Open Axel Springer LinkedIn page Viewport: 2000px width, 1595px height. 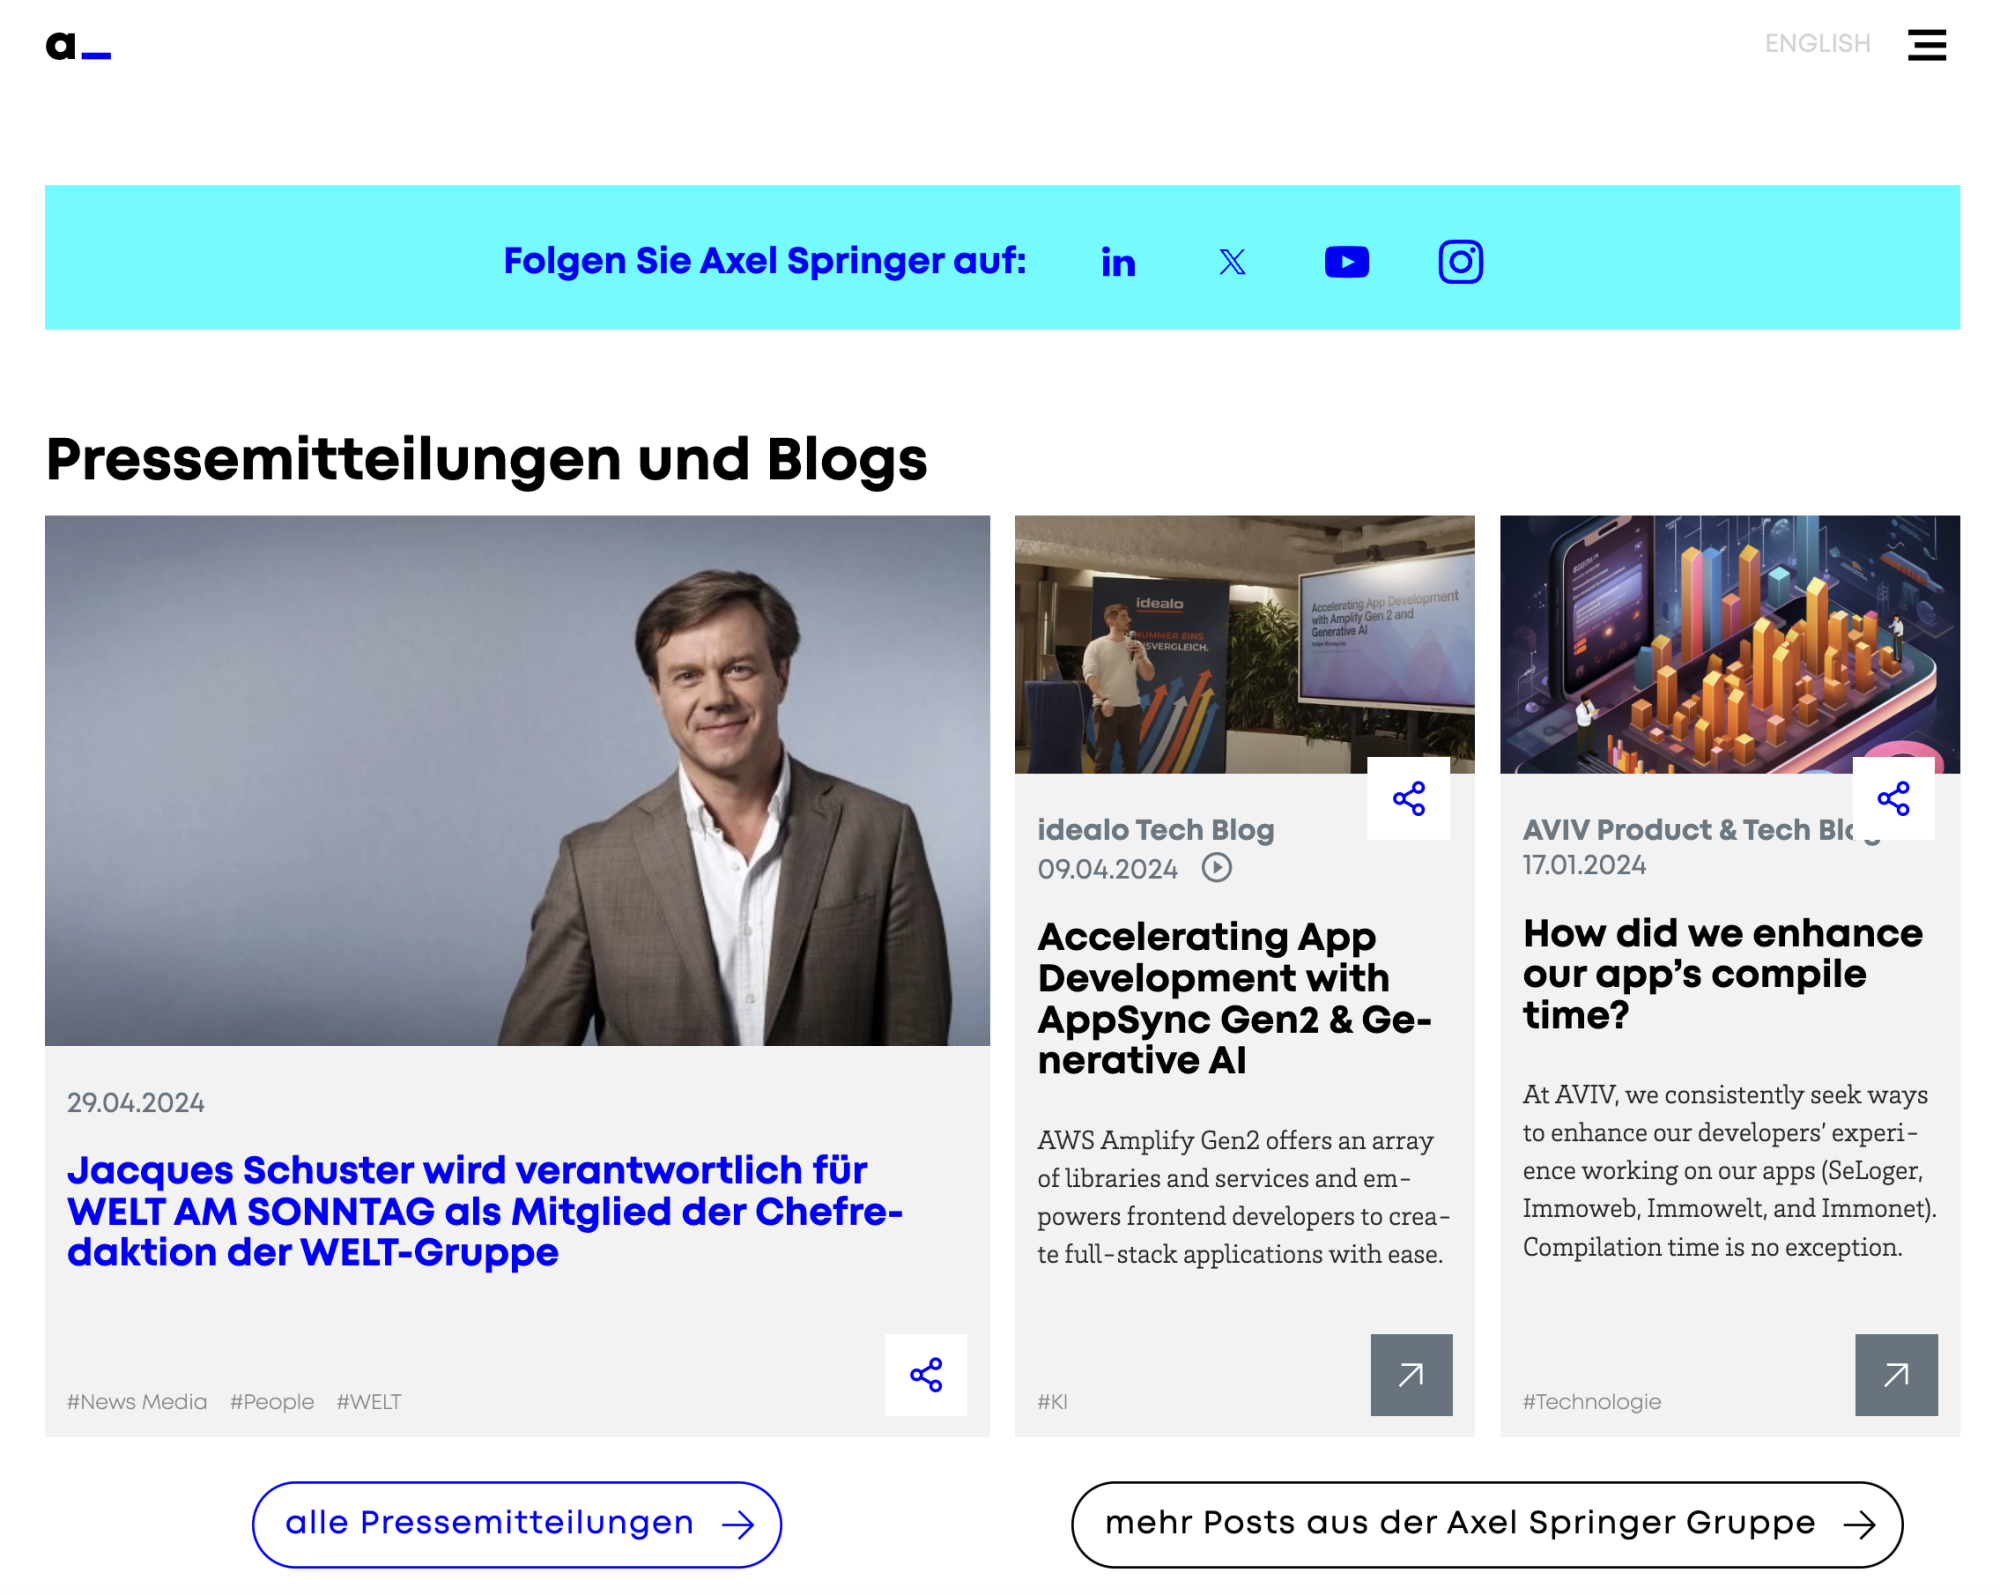1118,262
